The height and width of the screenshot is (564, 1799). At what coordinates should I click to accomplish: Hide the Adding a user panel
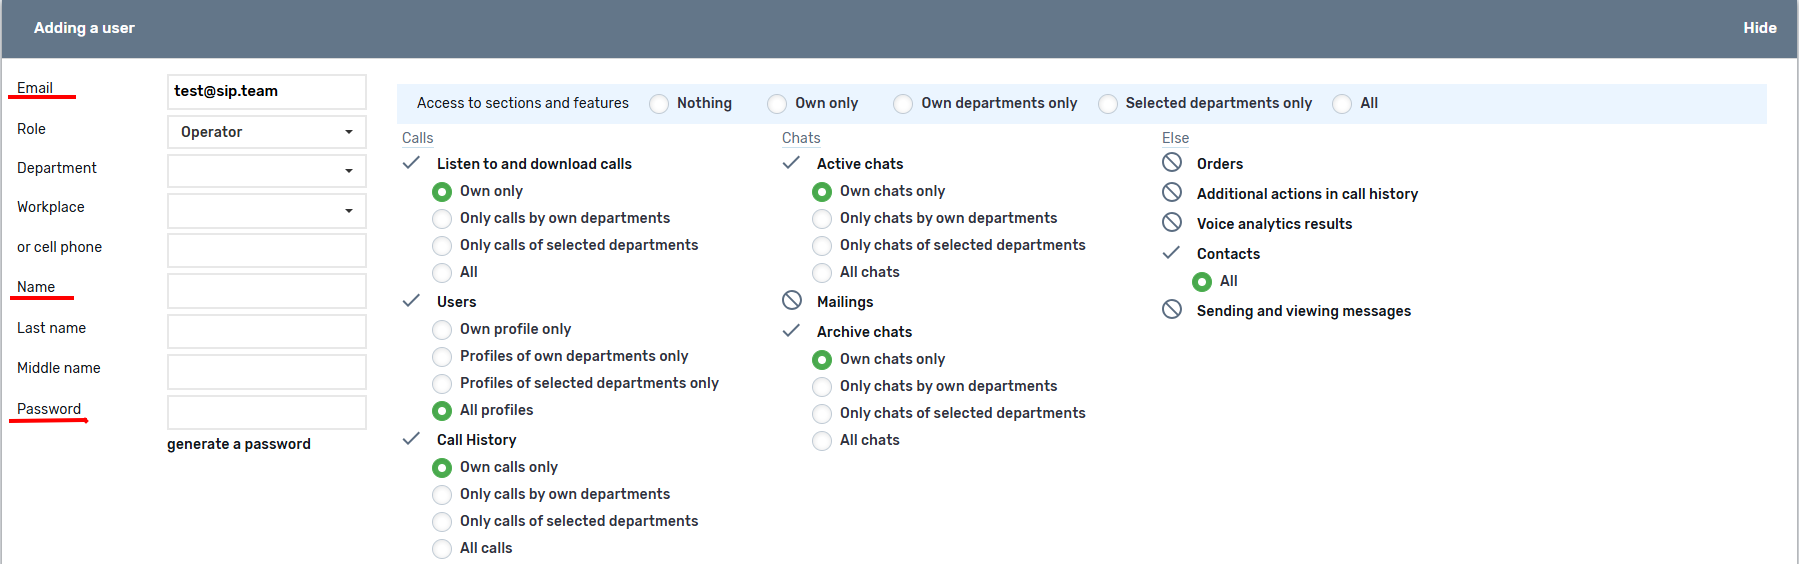[x=1759, y=28]
